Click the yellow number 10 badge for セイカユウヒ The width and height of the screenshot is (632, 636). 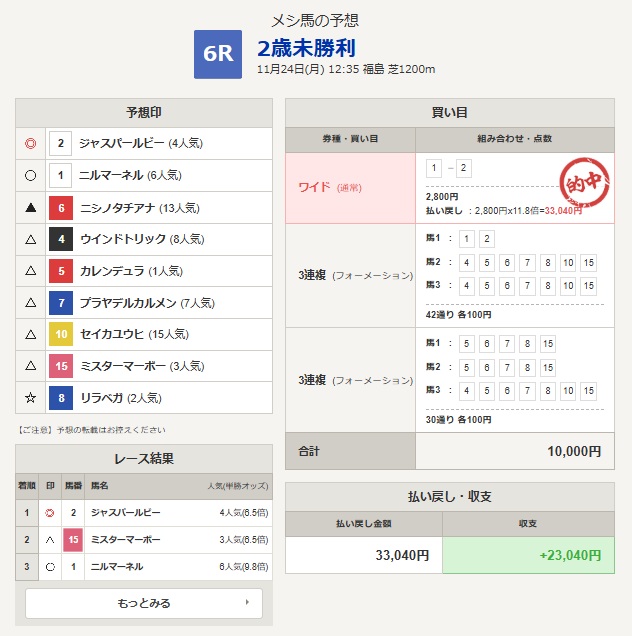tap(61, 334)
